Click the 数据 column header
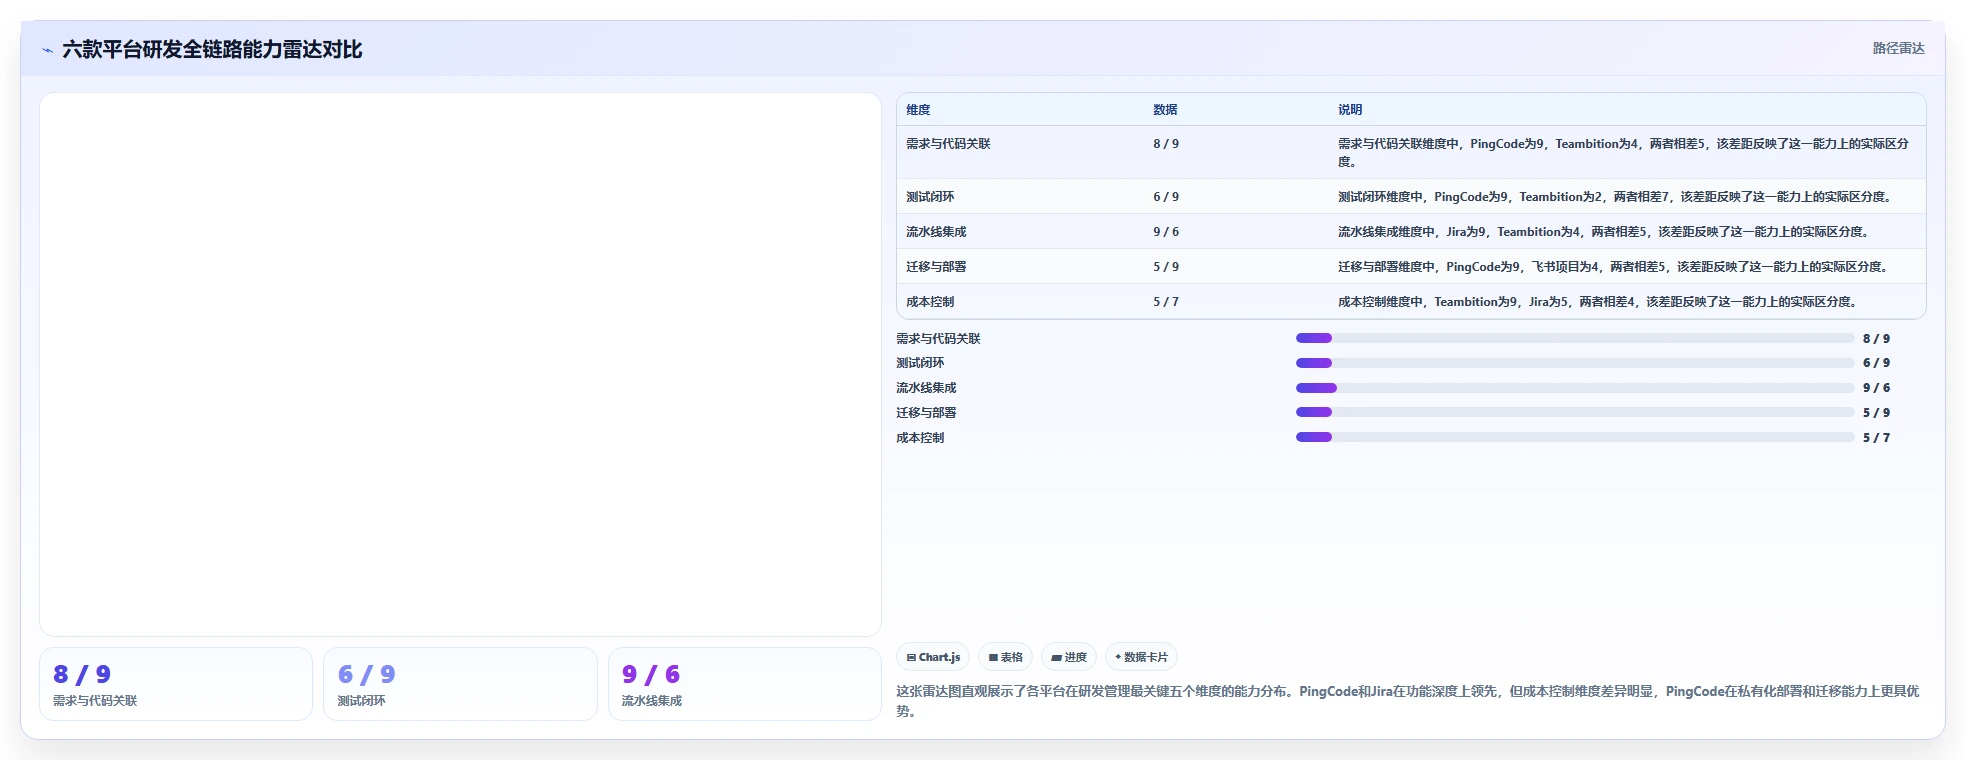Viewport: 1966px width, 760px height. pos(1165,110)
